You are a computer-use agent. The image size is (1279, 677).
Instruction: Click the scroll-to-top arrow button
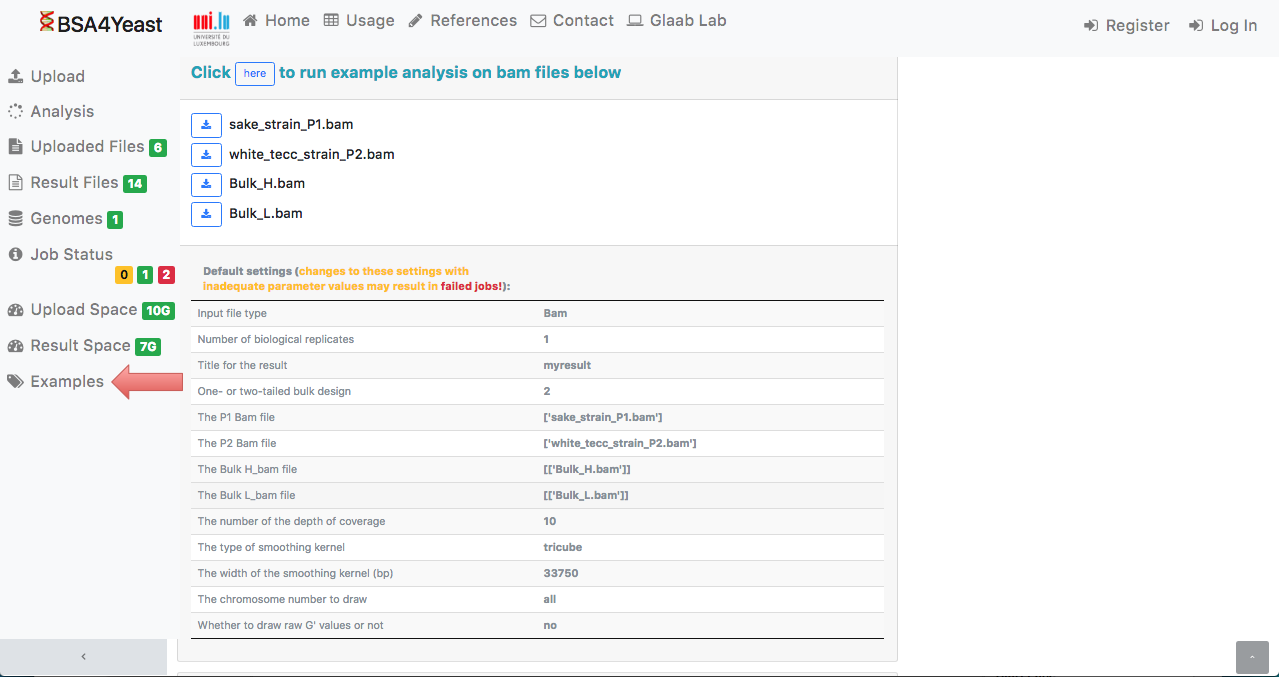pos(1251,657)
